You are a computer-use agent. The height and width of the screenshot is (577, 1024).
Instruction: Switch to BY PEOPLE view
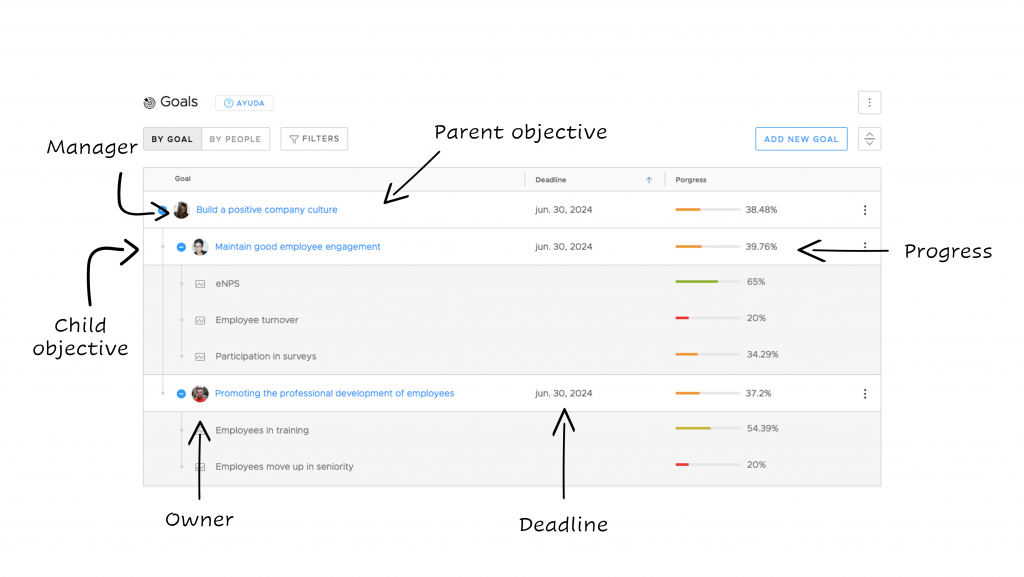[235, 139]
